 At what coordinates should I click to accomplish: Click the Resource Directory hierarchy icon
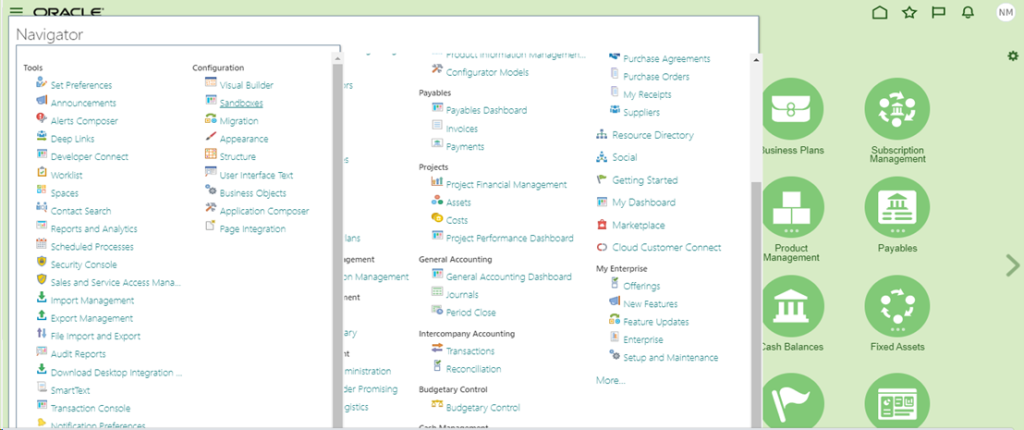click(602, 135)
